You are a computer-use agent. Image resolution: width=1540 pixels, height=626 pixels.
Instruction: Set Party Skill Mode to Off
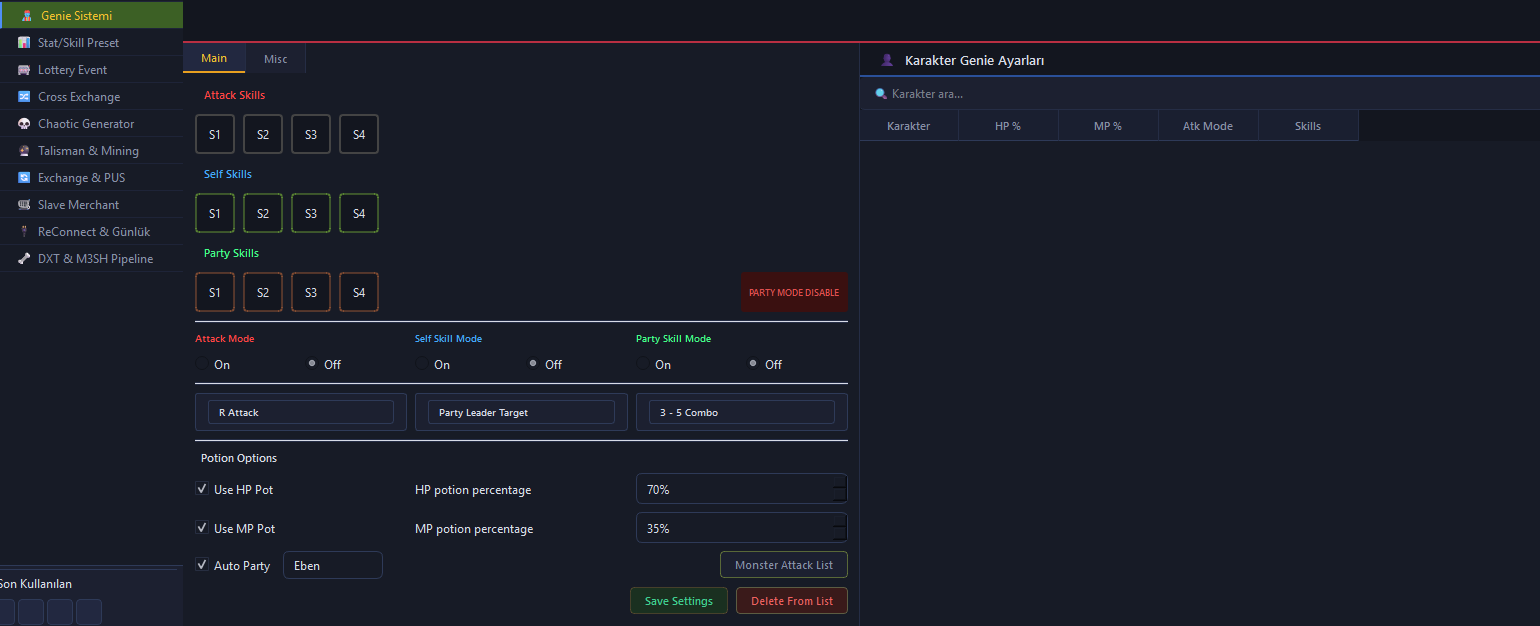753,364
